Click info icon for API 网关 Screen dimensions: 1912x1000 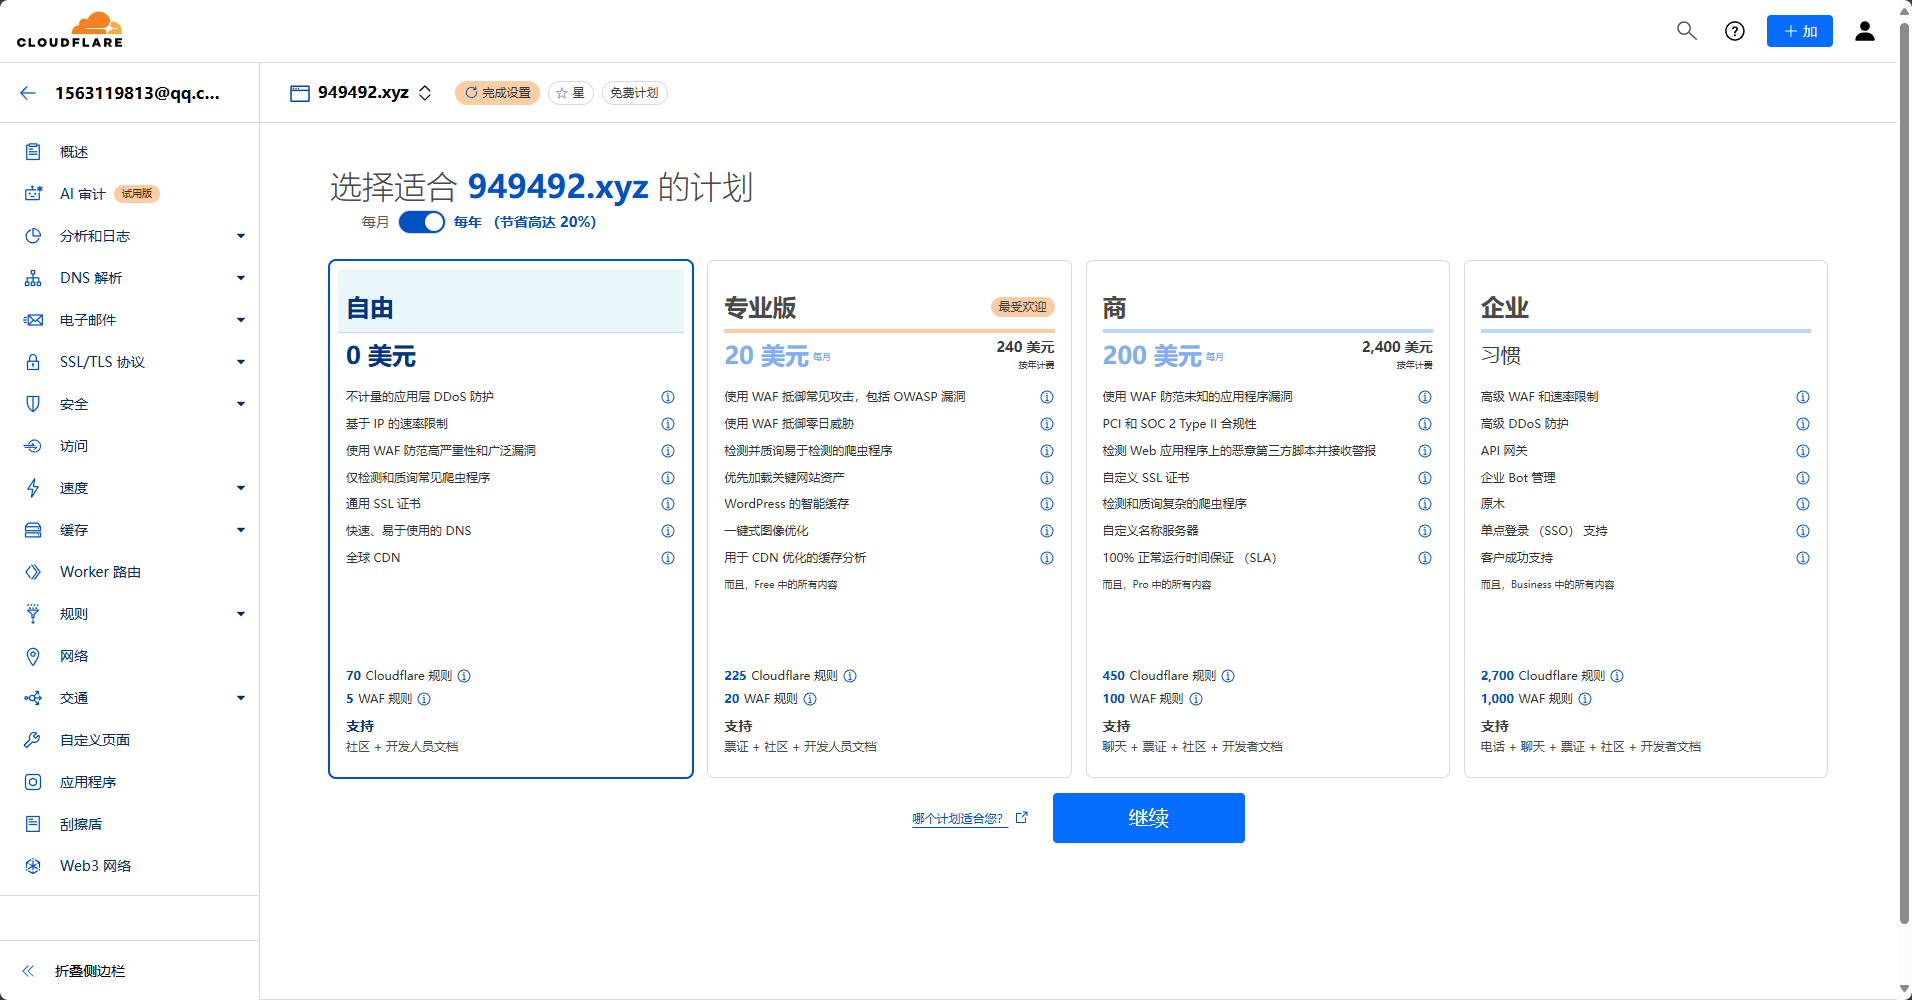tap(1803, 451)
